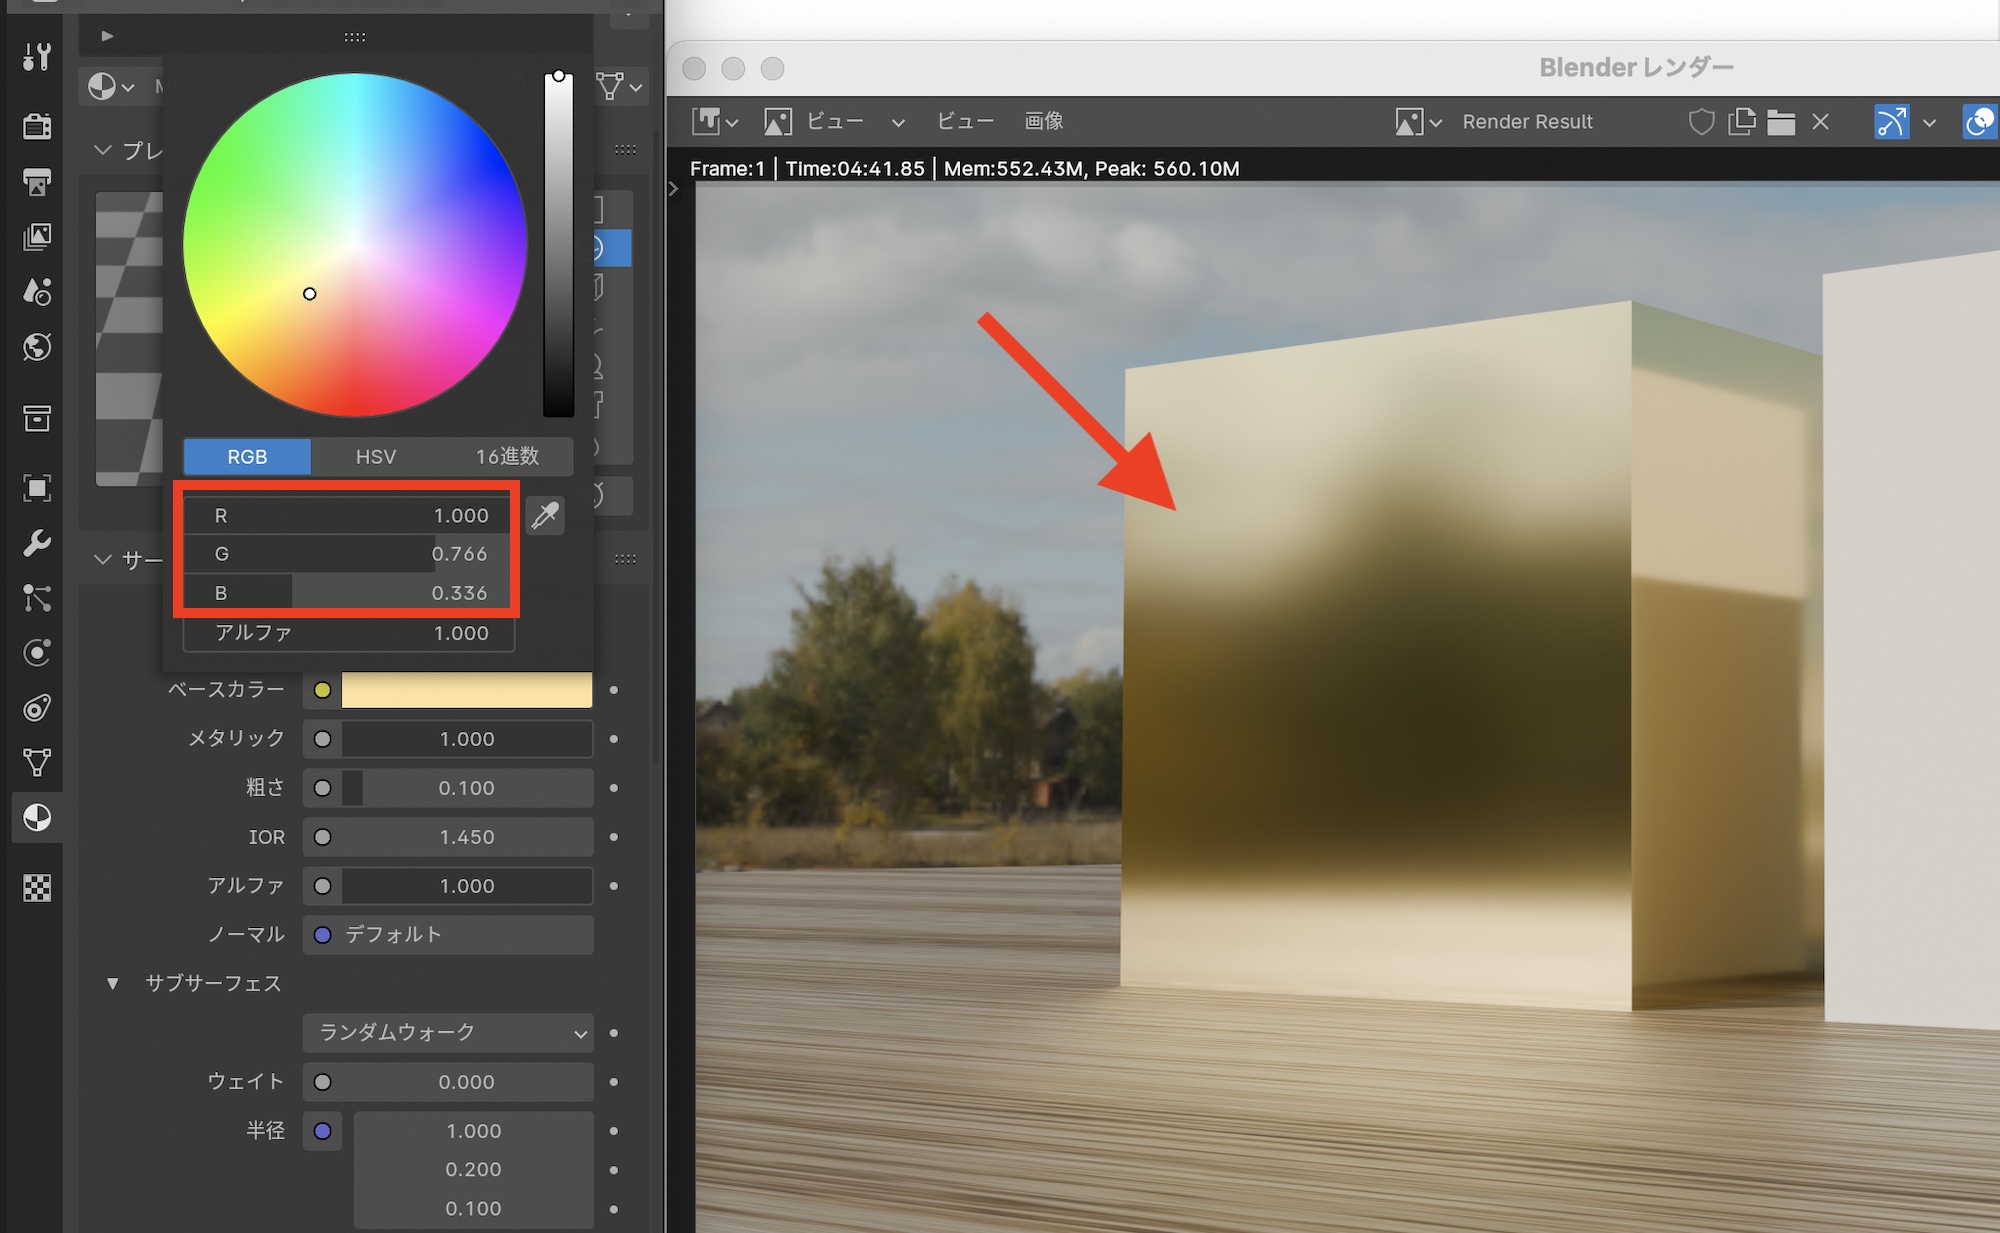The image size is (2000, 1233).
Task: Click the ベースカラー color swatch
Action: 467,690
